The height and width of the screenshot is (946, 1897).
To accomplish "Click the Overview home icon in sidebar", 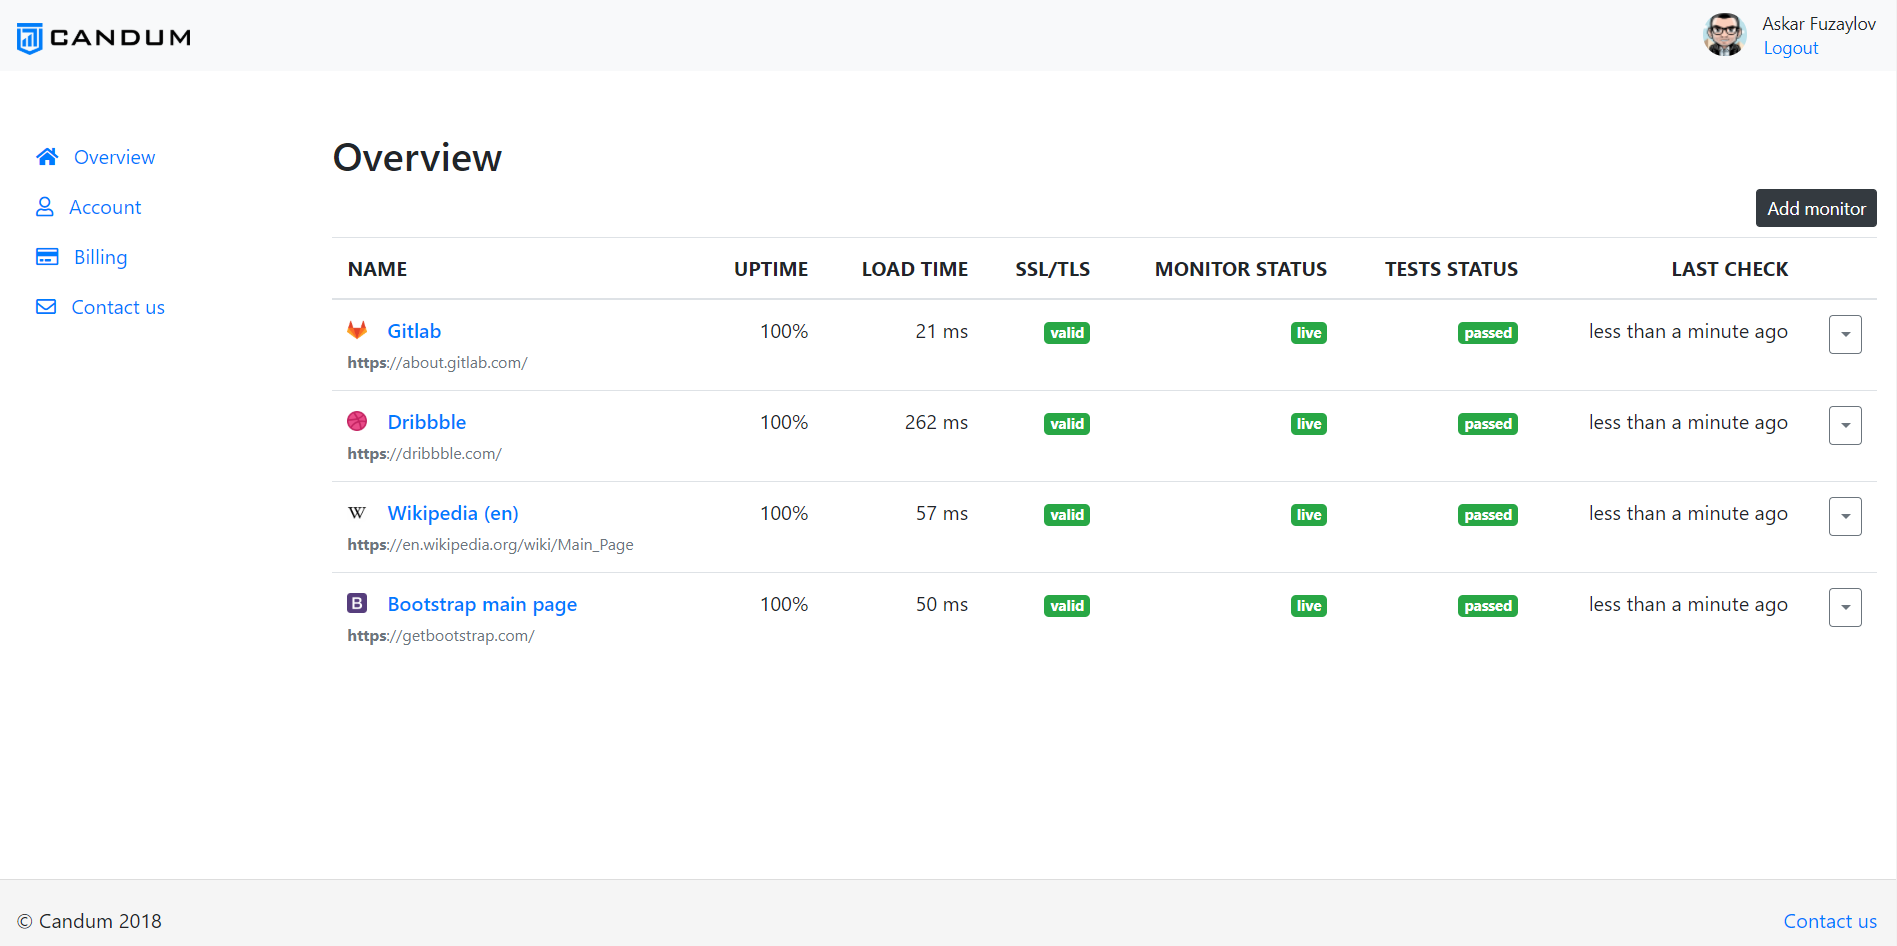I will [47, 157].
